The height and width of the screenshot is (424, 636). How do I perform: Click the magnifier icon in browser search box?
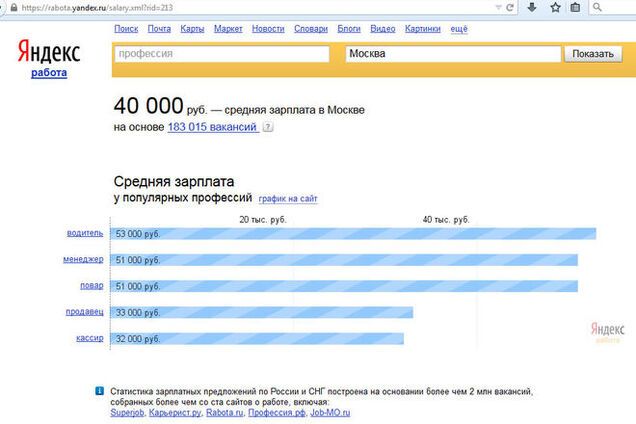click(x=597, y=7)
